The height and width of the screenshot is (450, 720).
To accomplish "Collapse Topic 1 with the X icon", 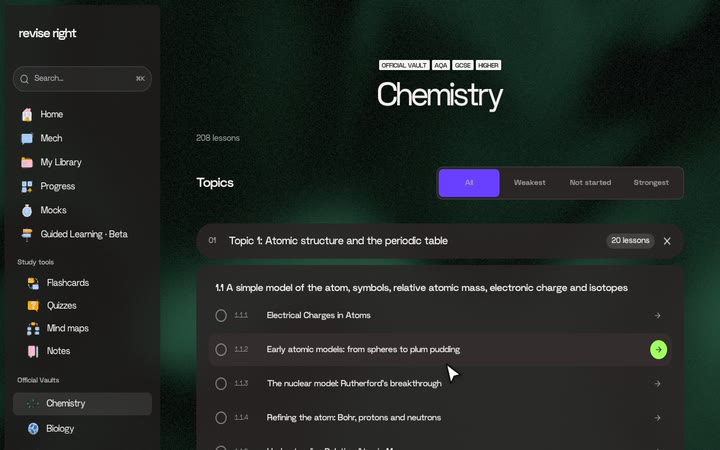I will point(667,241).
